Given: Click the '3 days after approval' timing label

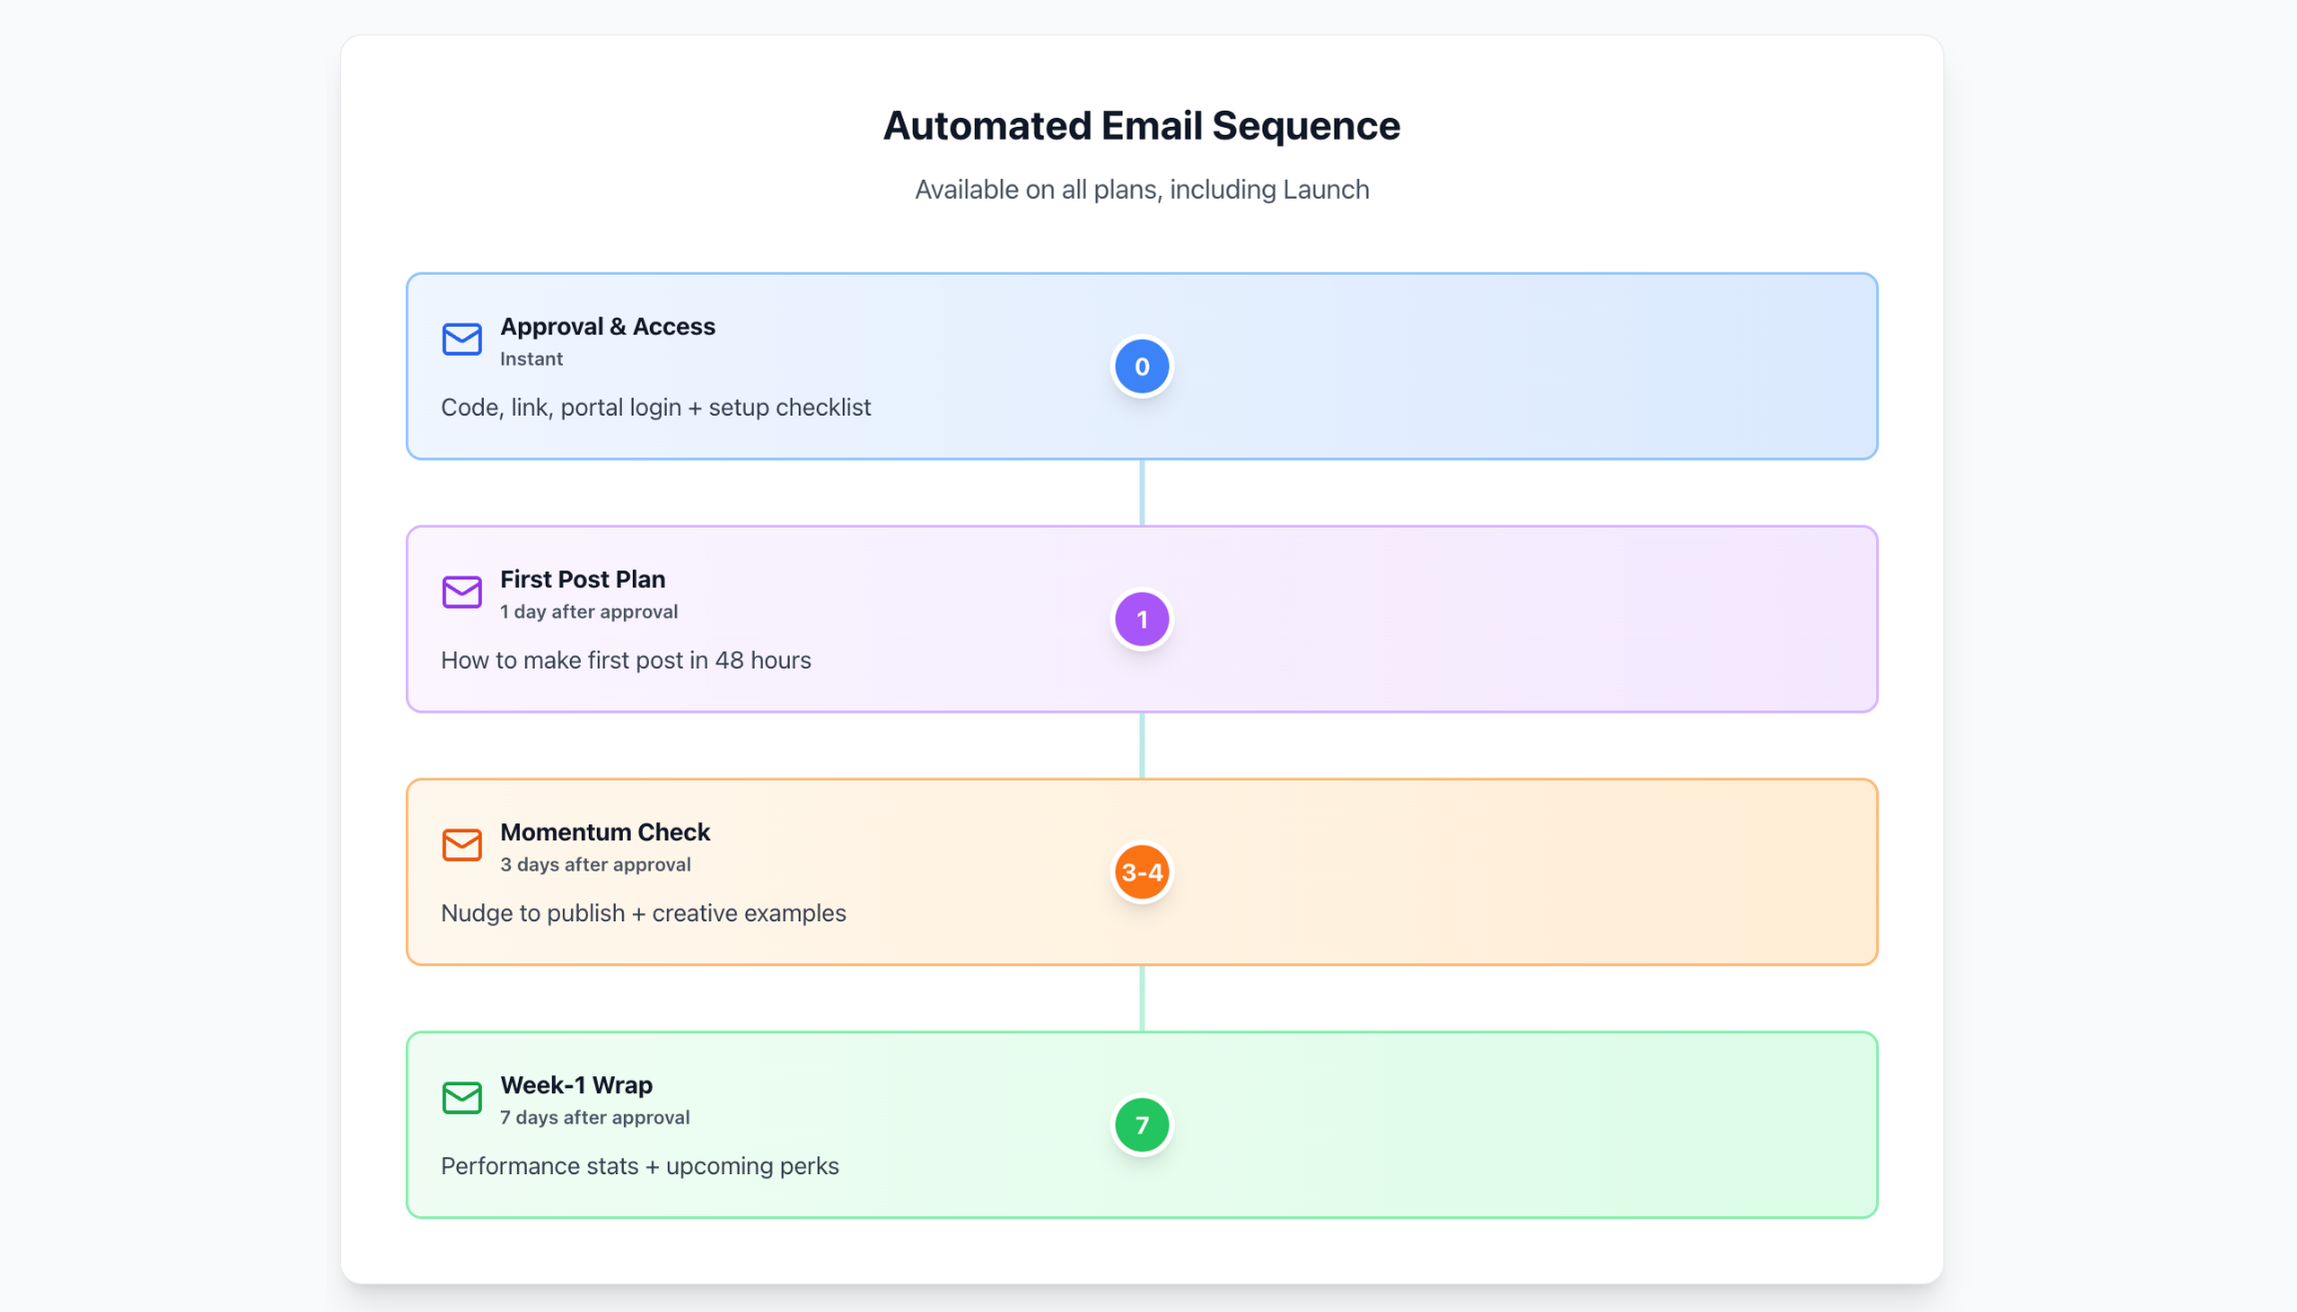Looking at the screenshot, I should point(595,865).
